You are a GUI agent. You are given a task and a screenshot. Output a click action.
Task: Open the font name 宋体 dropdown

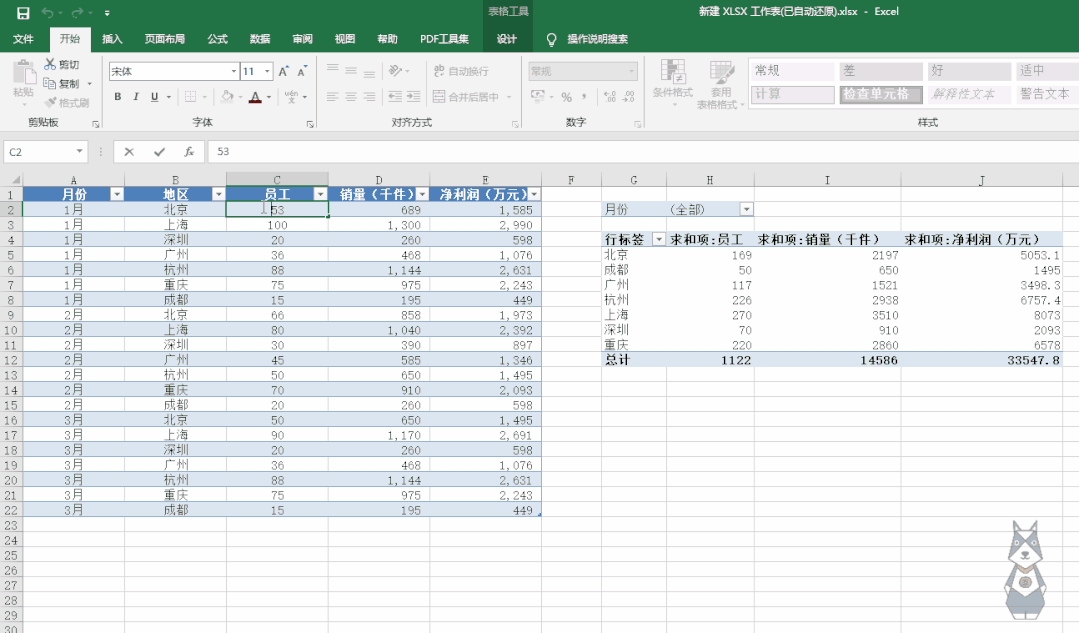(234, 72)
